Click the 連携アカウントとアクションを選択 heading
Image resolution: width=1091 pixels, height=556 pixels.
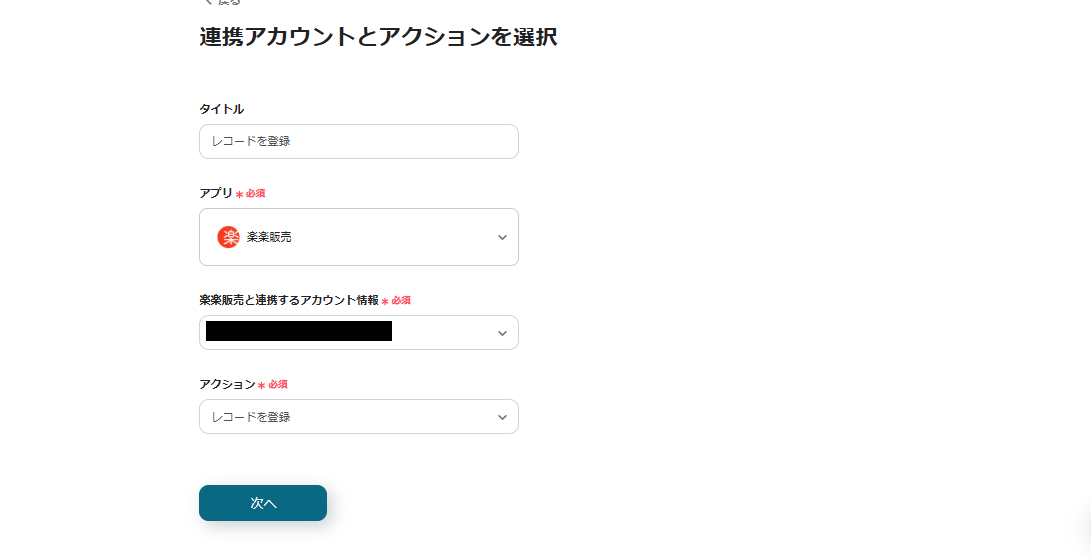pyautogui.click(x=378, y=38)
